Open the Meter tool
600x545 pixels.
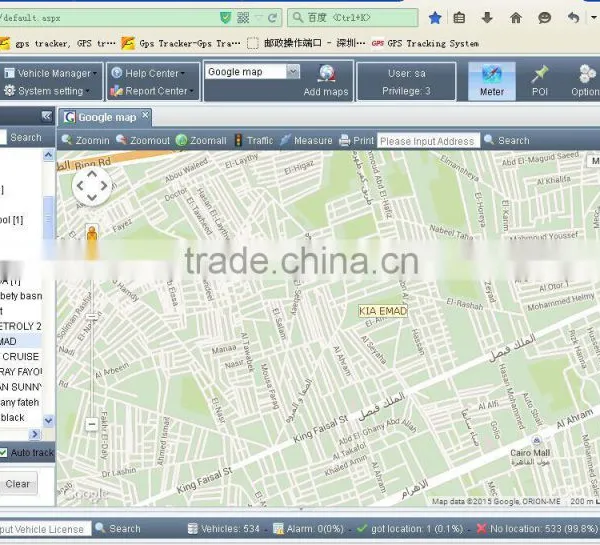click(492, 81)
